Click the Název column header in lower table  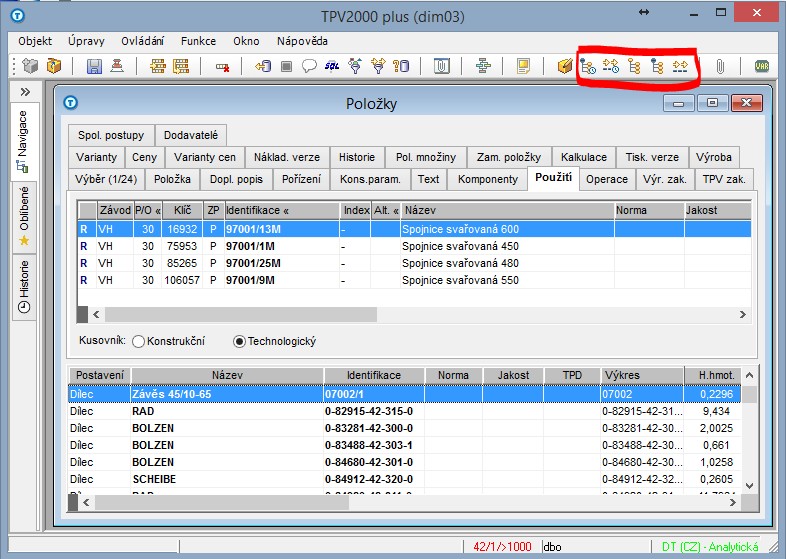tap(227, 375)
